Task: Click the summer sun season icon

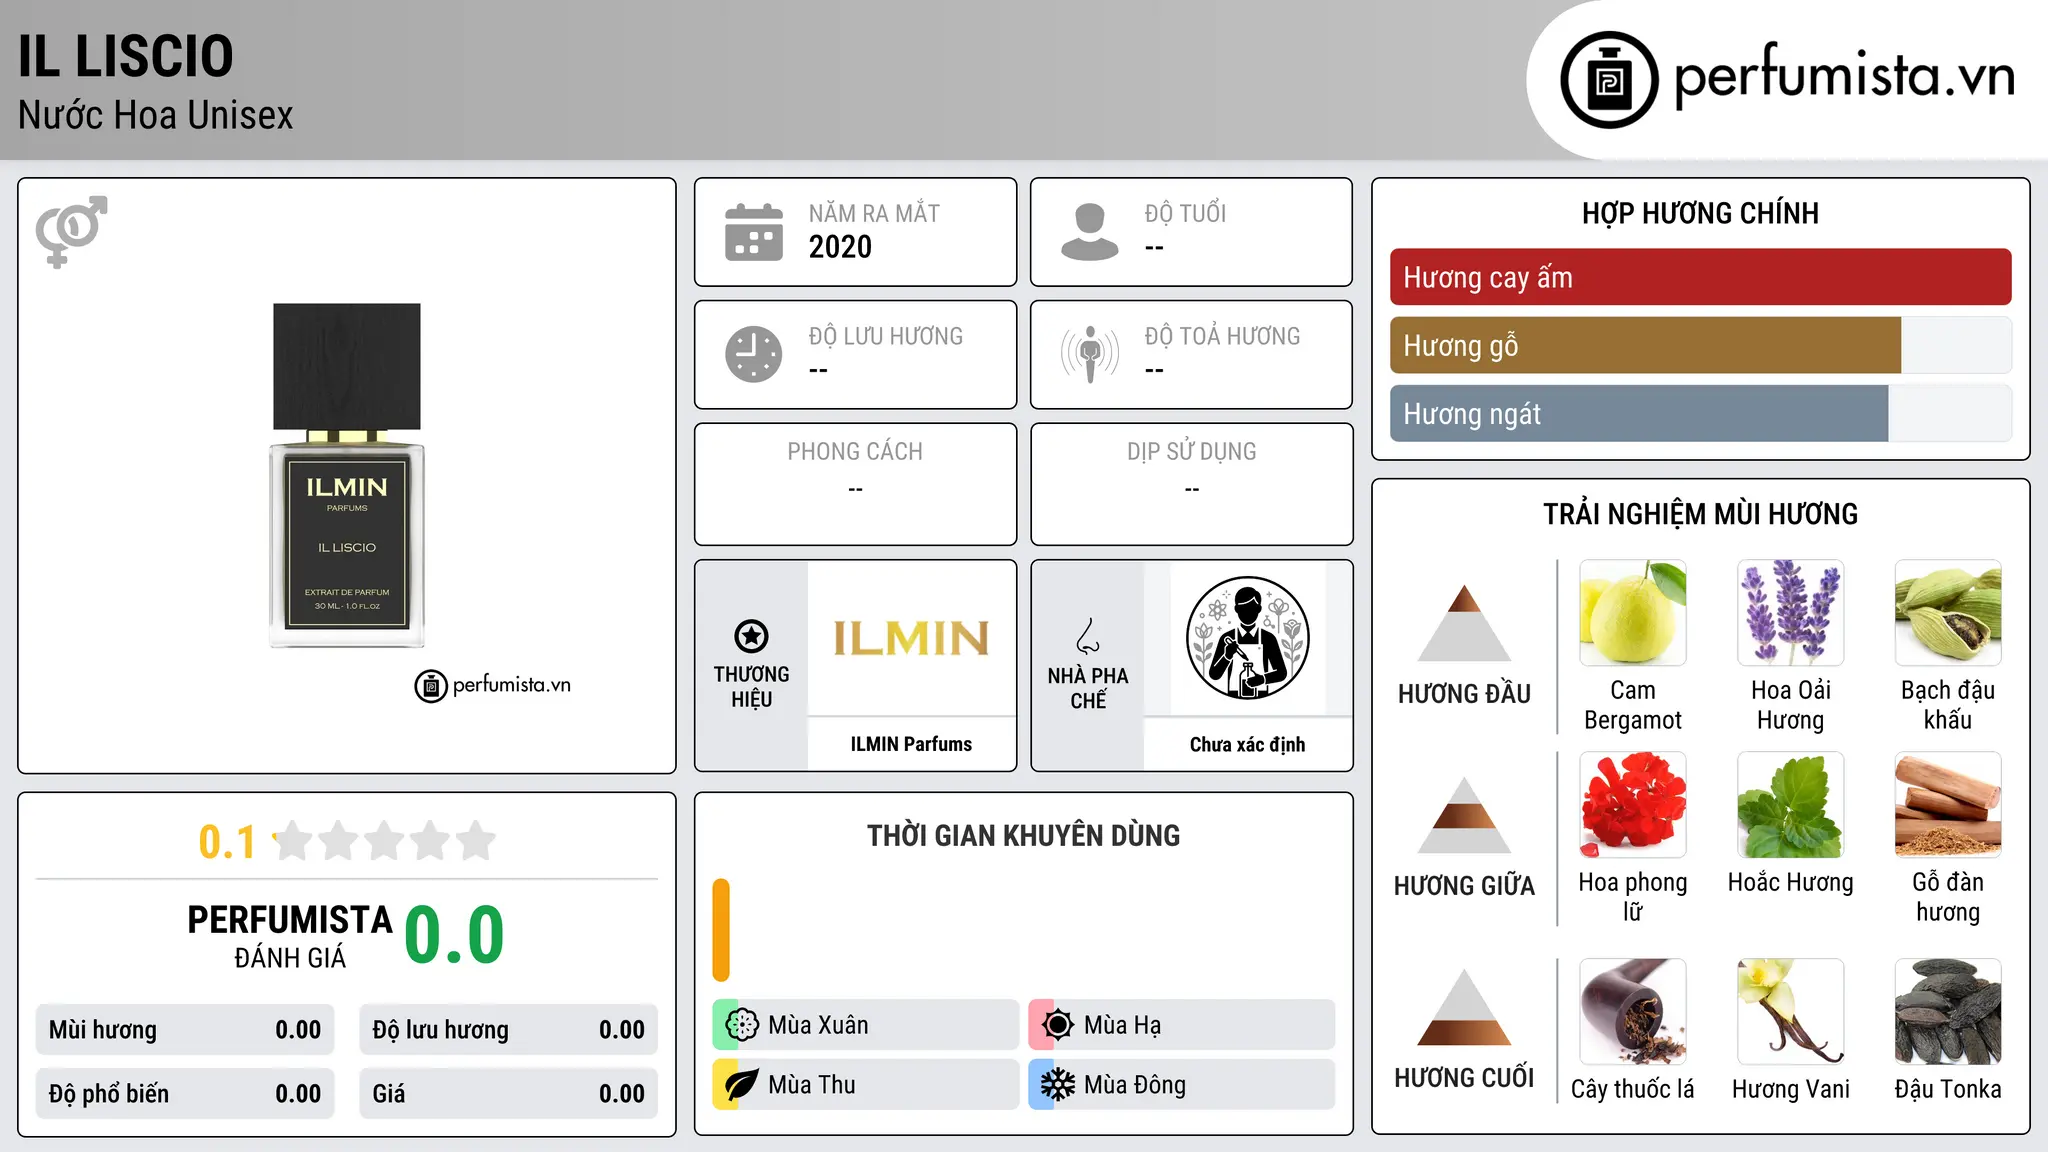Action: coord(1057,1025)
